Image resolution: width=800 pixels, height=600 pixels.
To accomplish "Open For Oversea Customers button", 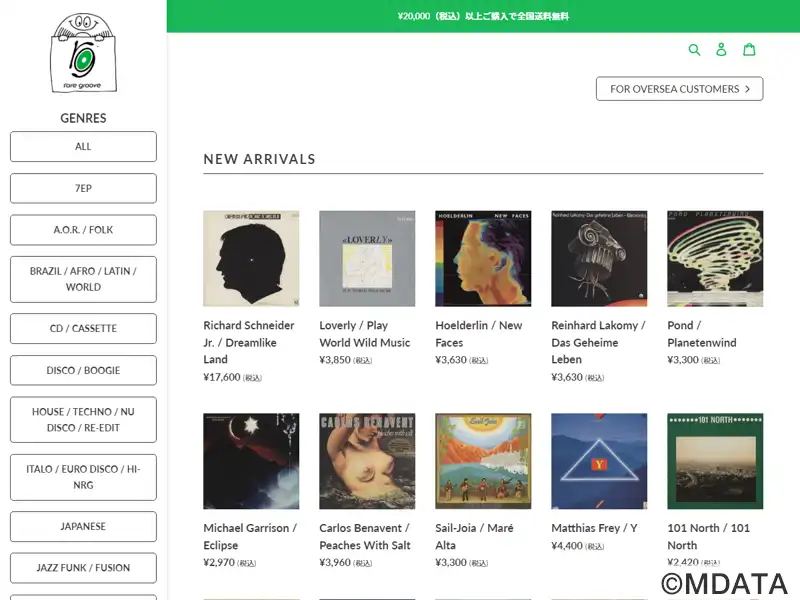I will (679, 89).
